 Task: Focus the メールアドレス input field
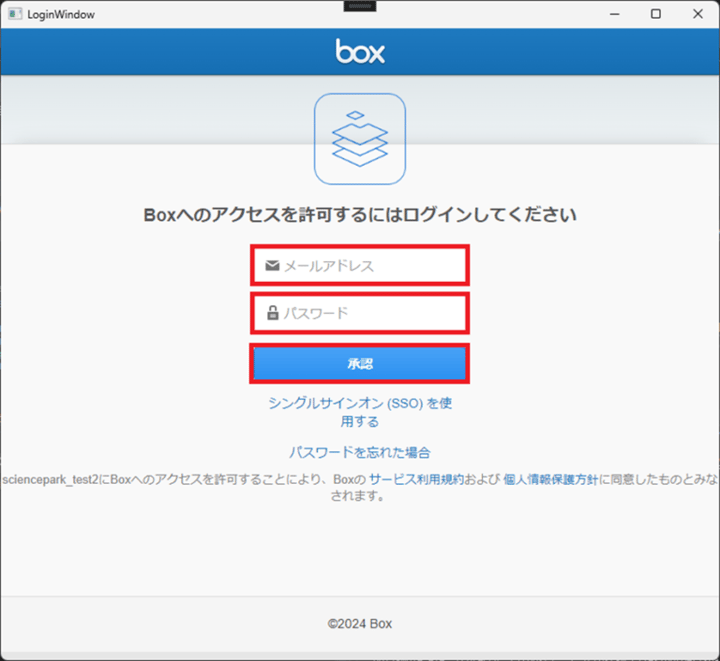(x=370, y=266)
